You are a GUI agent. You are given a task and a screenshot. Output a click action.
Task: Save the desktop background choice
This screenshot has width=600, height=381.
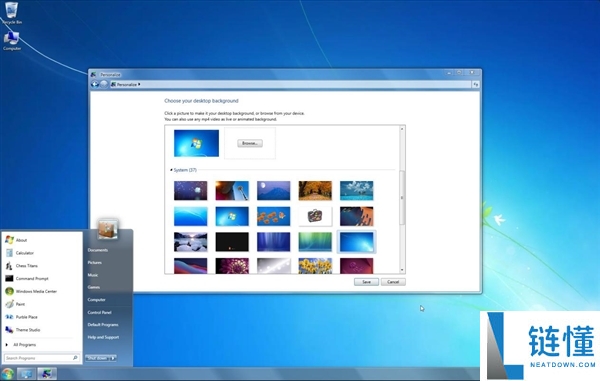pos(366,282)
